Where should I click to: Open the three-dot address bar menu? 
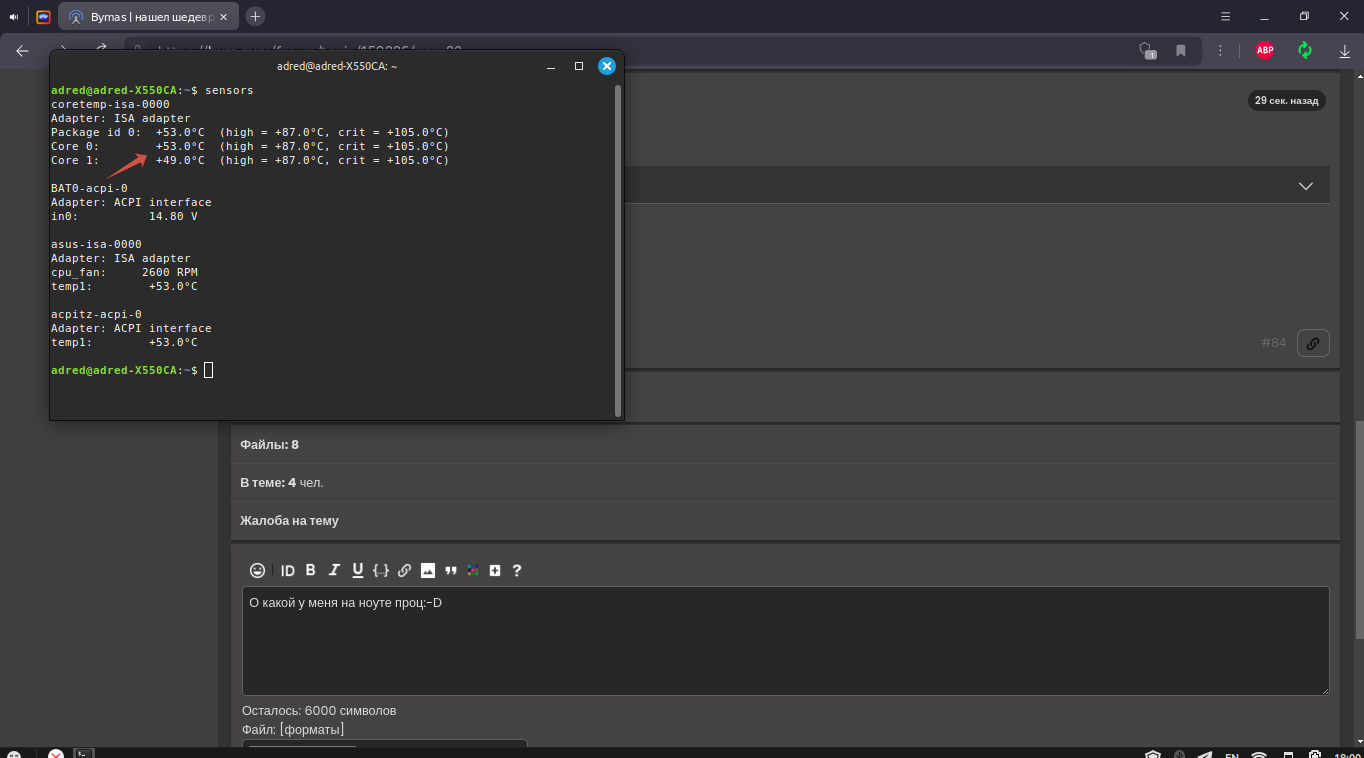1220,50
